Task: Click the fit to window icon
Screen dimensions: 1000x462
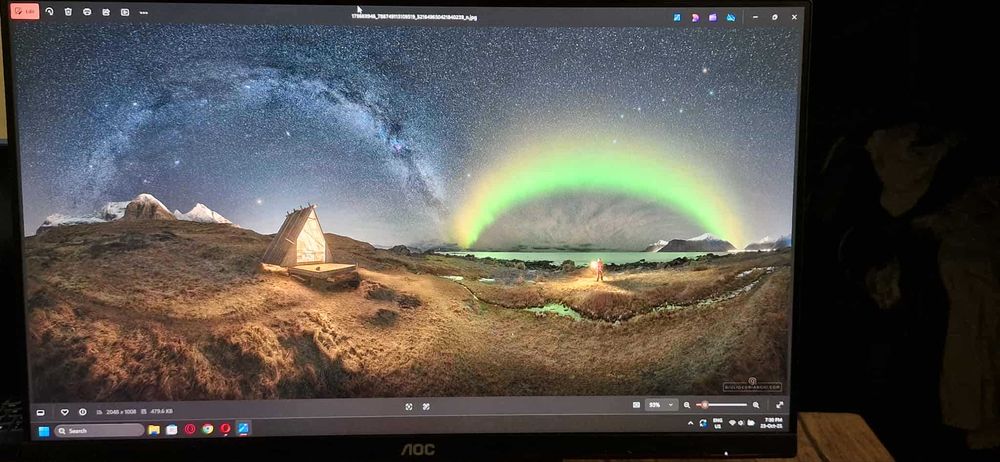Action: point(636,405)
